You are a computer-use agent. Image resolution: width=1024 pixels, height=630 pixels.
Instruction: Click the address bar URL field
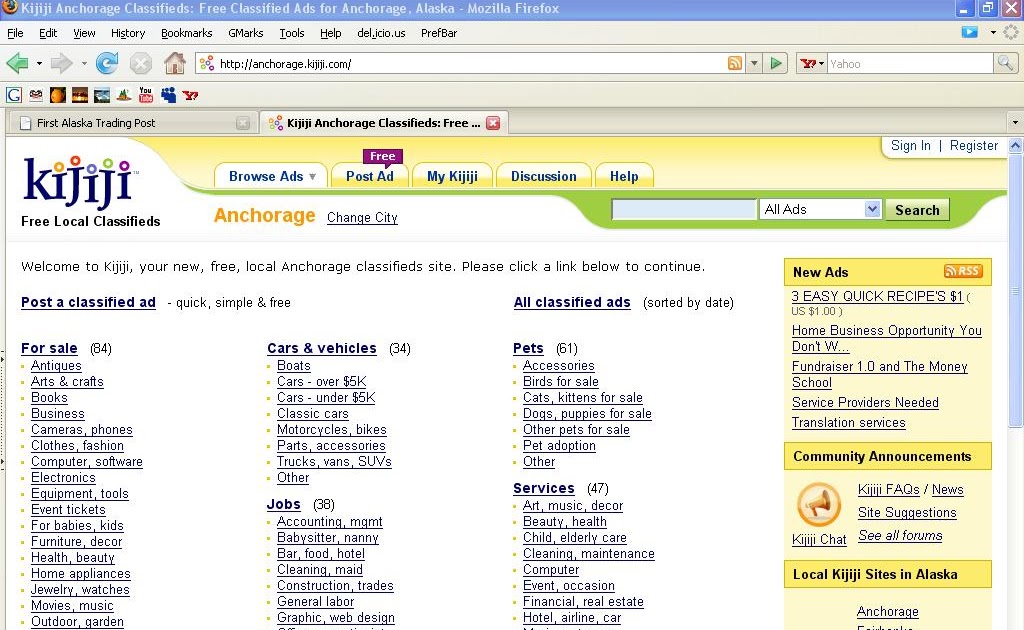(470, 63)
